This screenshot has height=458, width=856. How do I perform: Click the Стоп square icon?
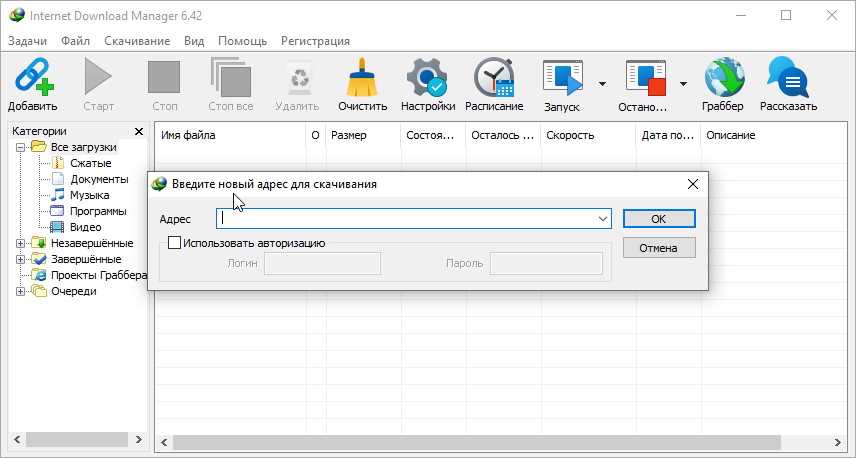(x=164, y=78)
